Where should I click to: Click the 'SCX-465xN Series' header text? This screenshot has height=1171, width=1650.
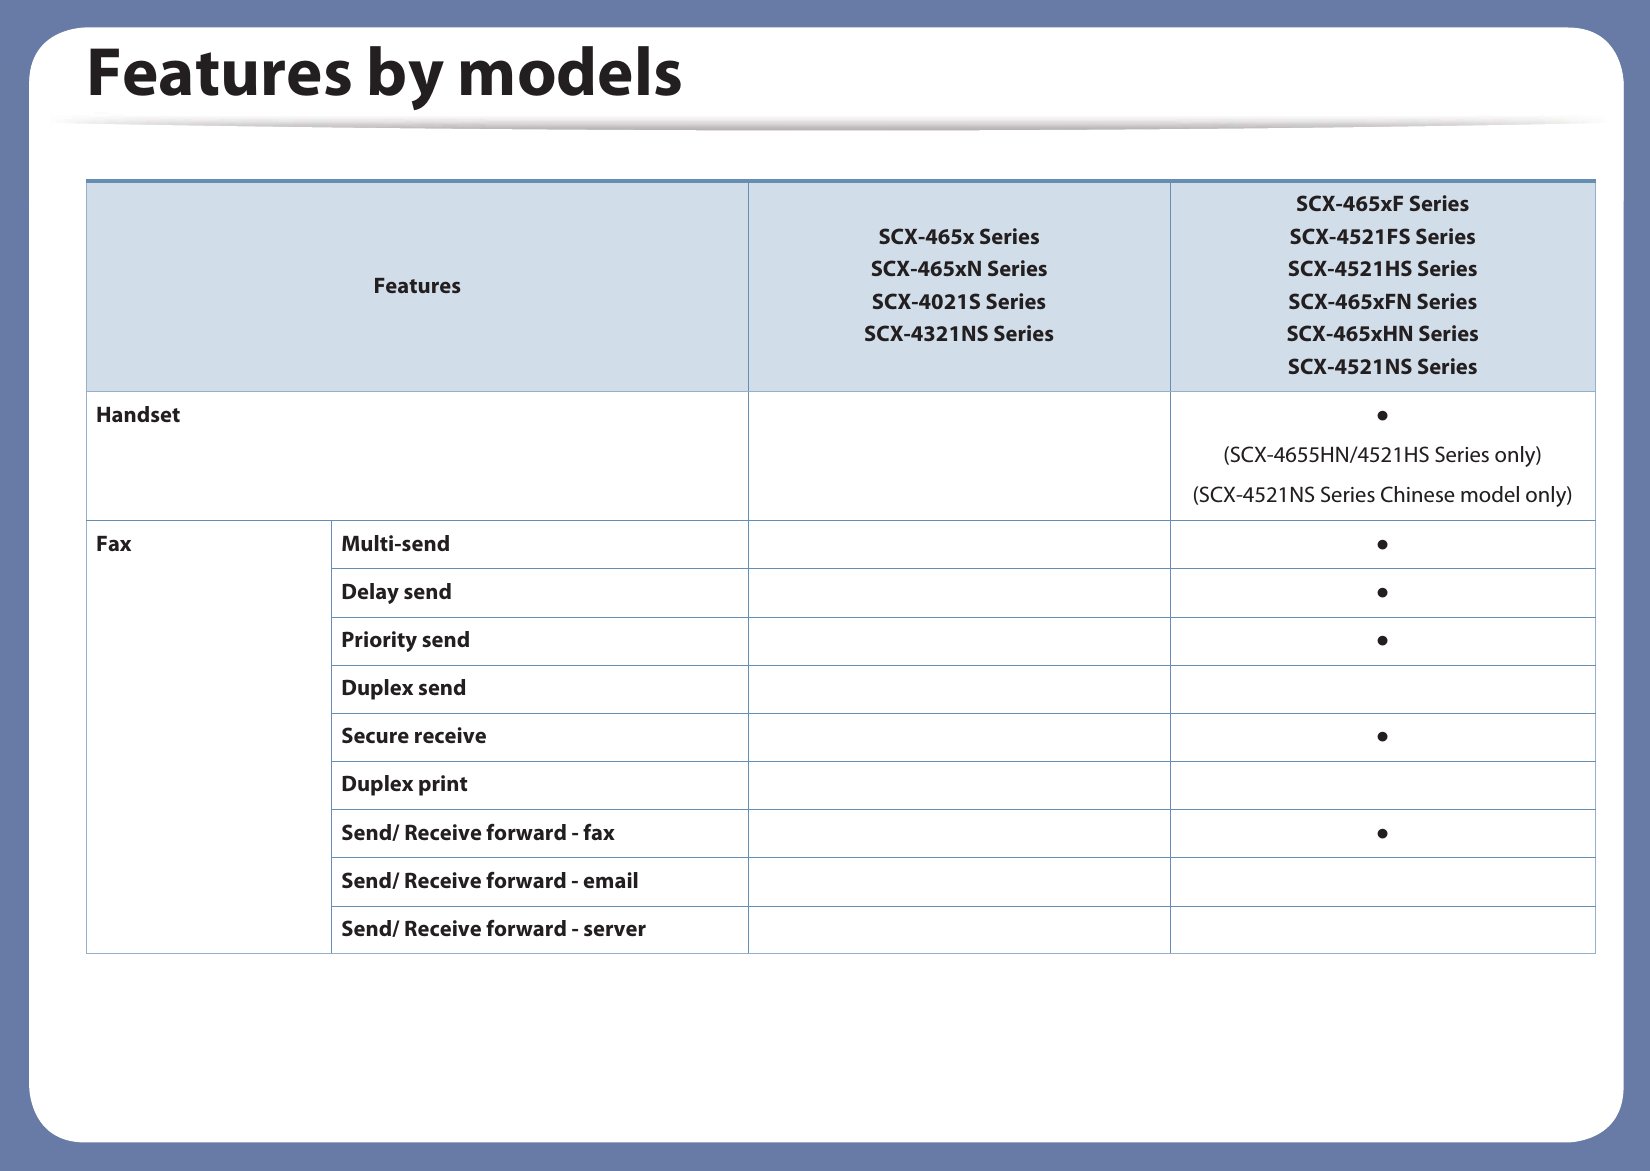point(958,269)
